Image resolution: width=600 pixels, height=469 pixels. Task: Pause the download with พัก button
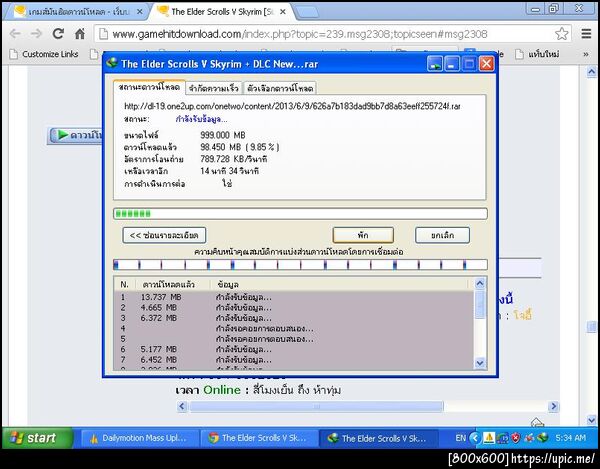point(363,235)
